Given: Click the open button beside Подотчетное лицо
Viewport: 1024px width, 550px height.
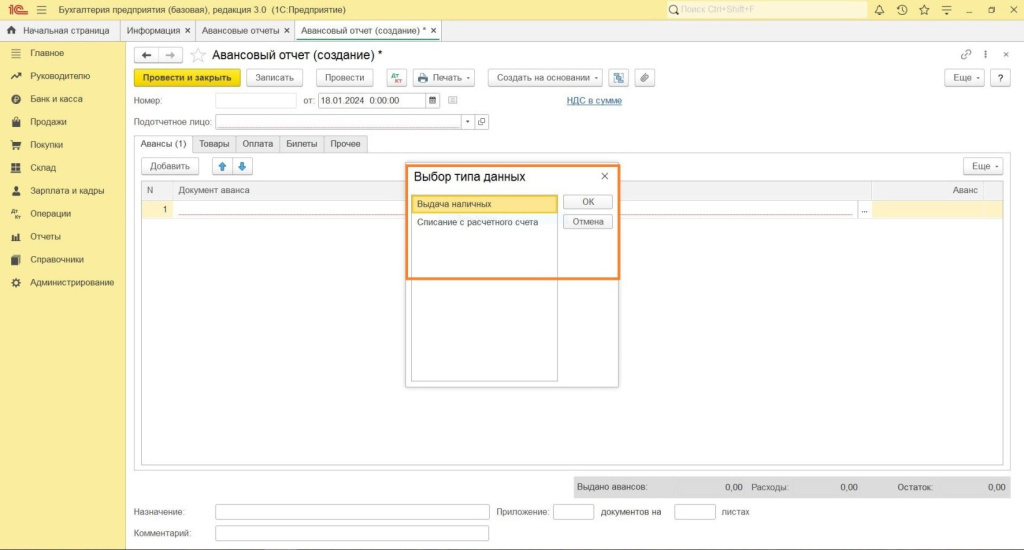Looking at the screenshot, I should coord(482,122).
